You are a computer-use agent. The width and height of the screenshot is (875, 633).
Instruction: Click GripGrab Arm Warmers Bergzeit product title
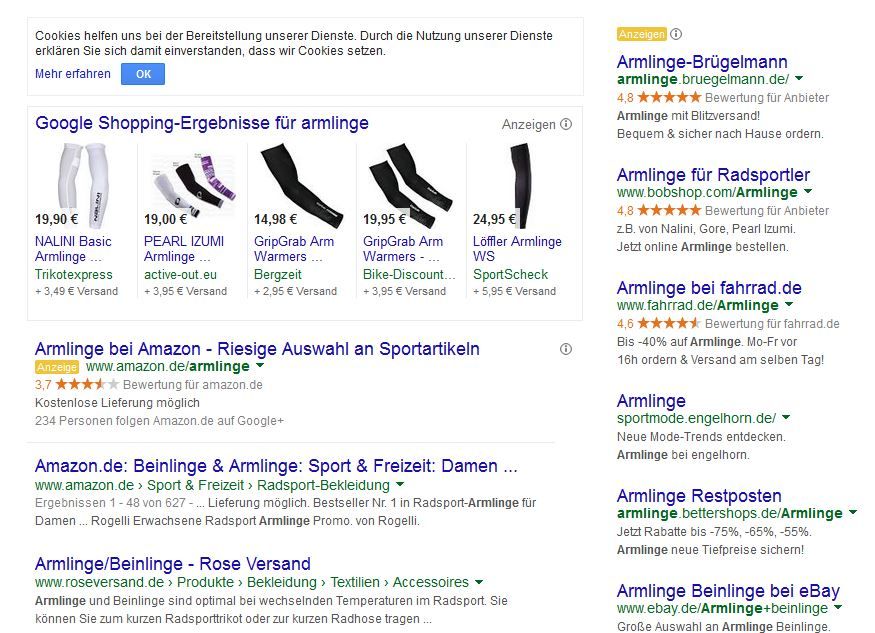pos(294,249)
